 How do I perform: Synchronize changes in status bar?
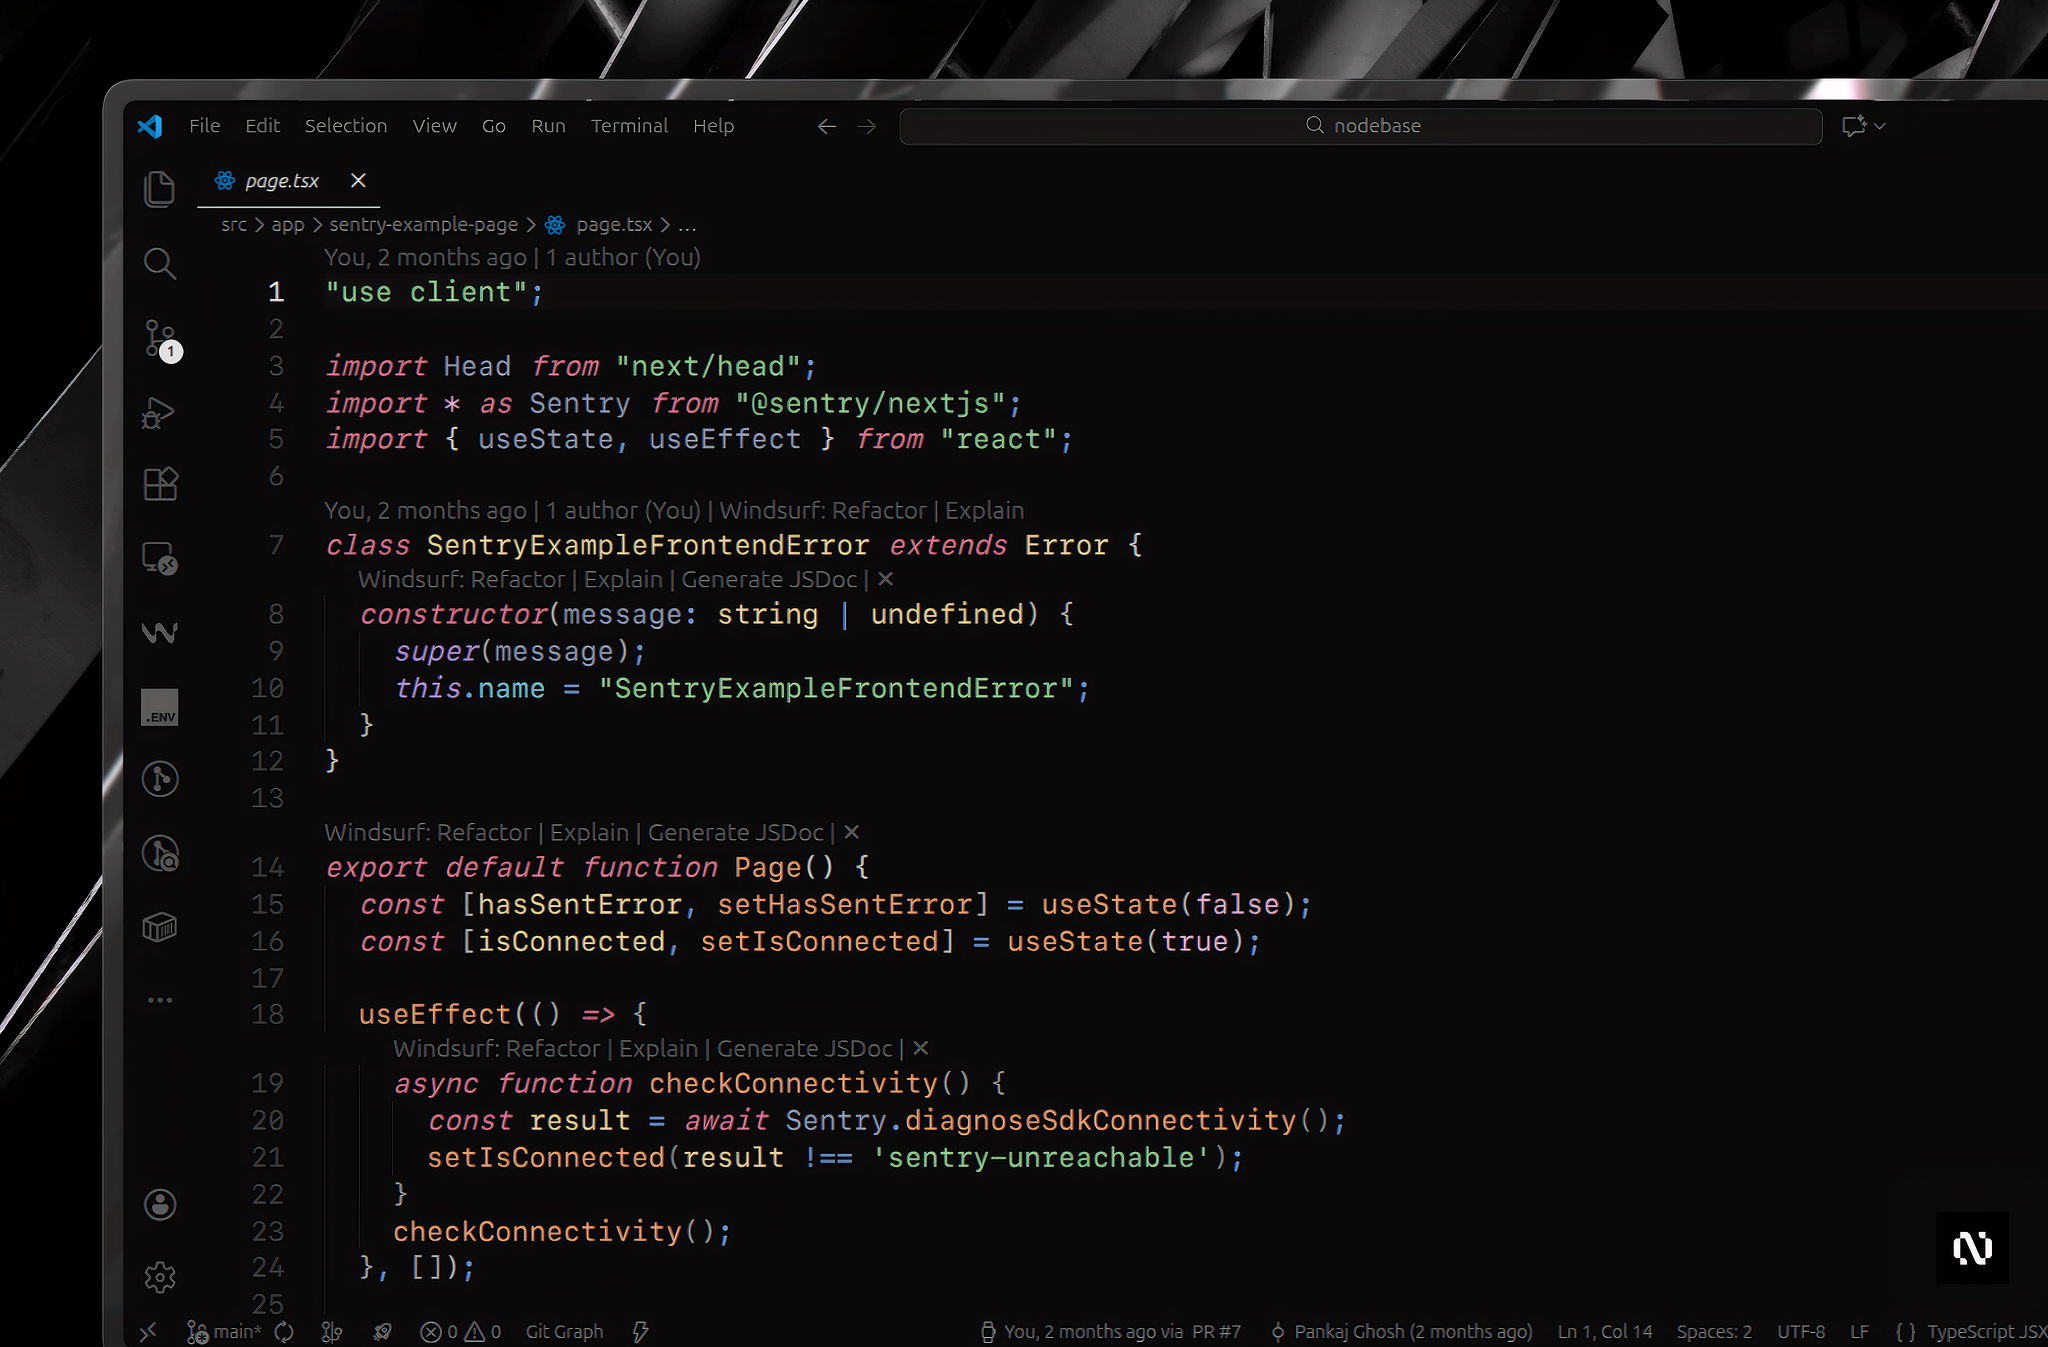(284, 1331)
